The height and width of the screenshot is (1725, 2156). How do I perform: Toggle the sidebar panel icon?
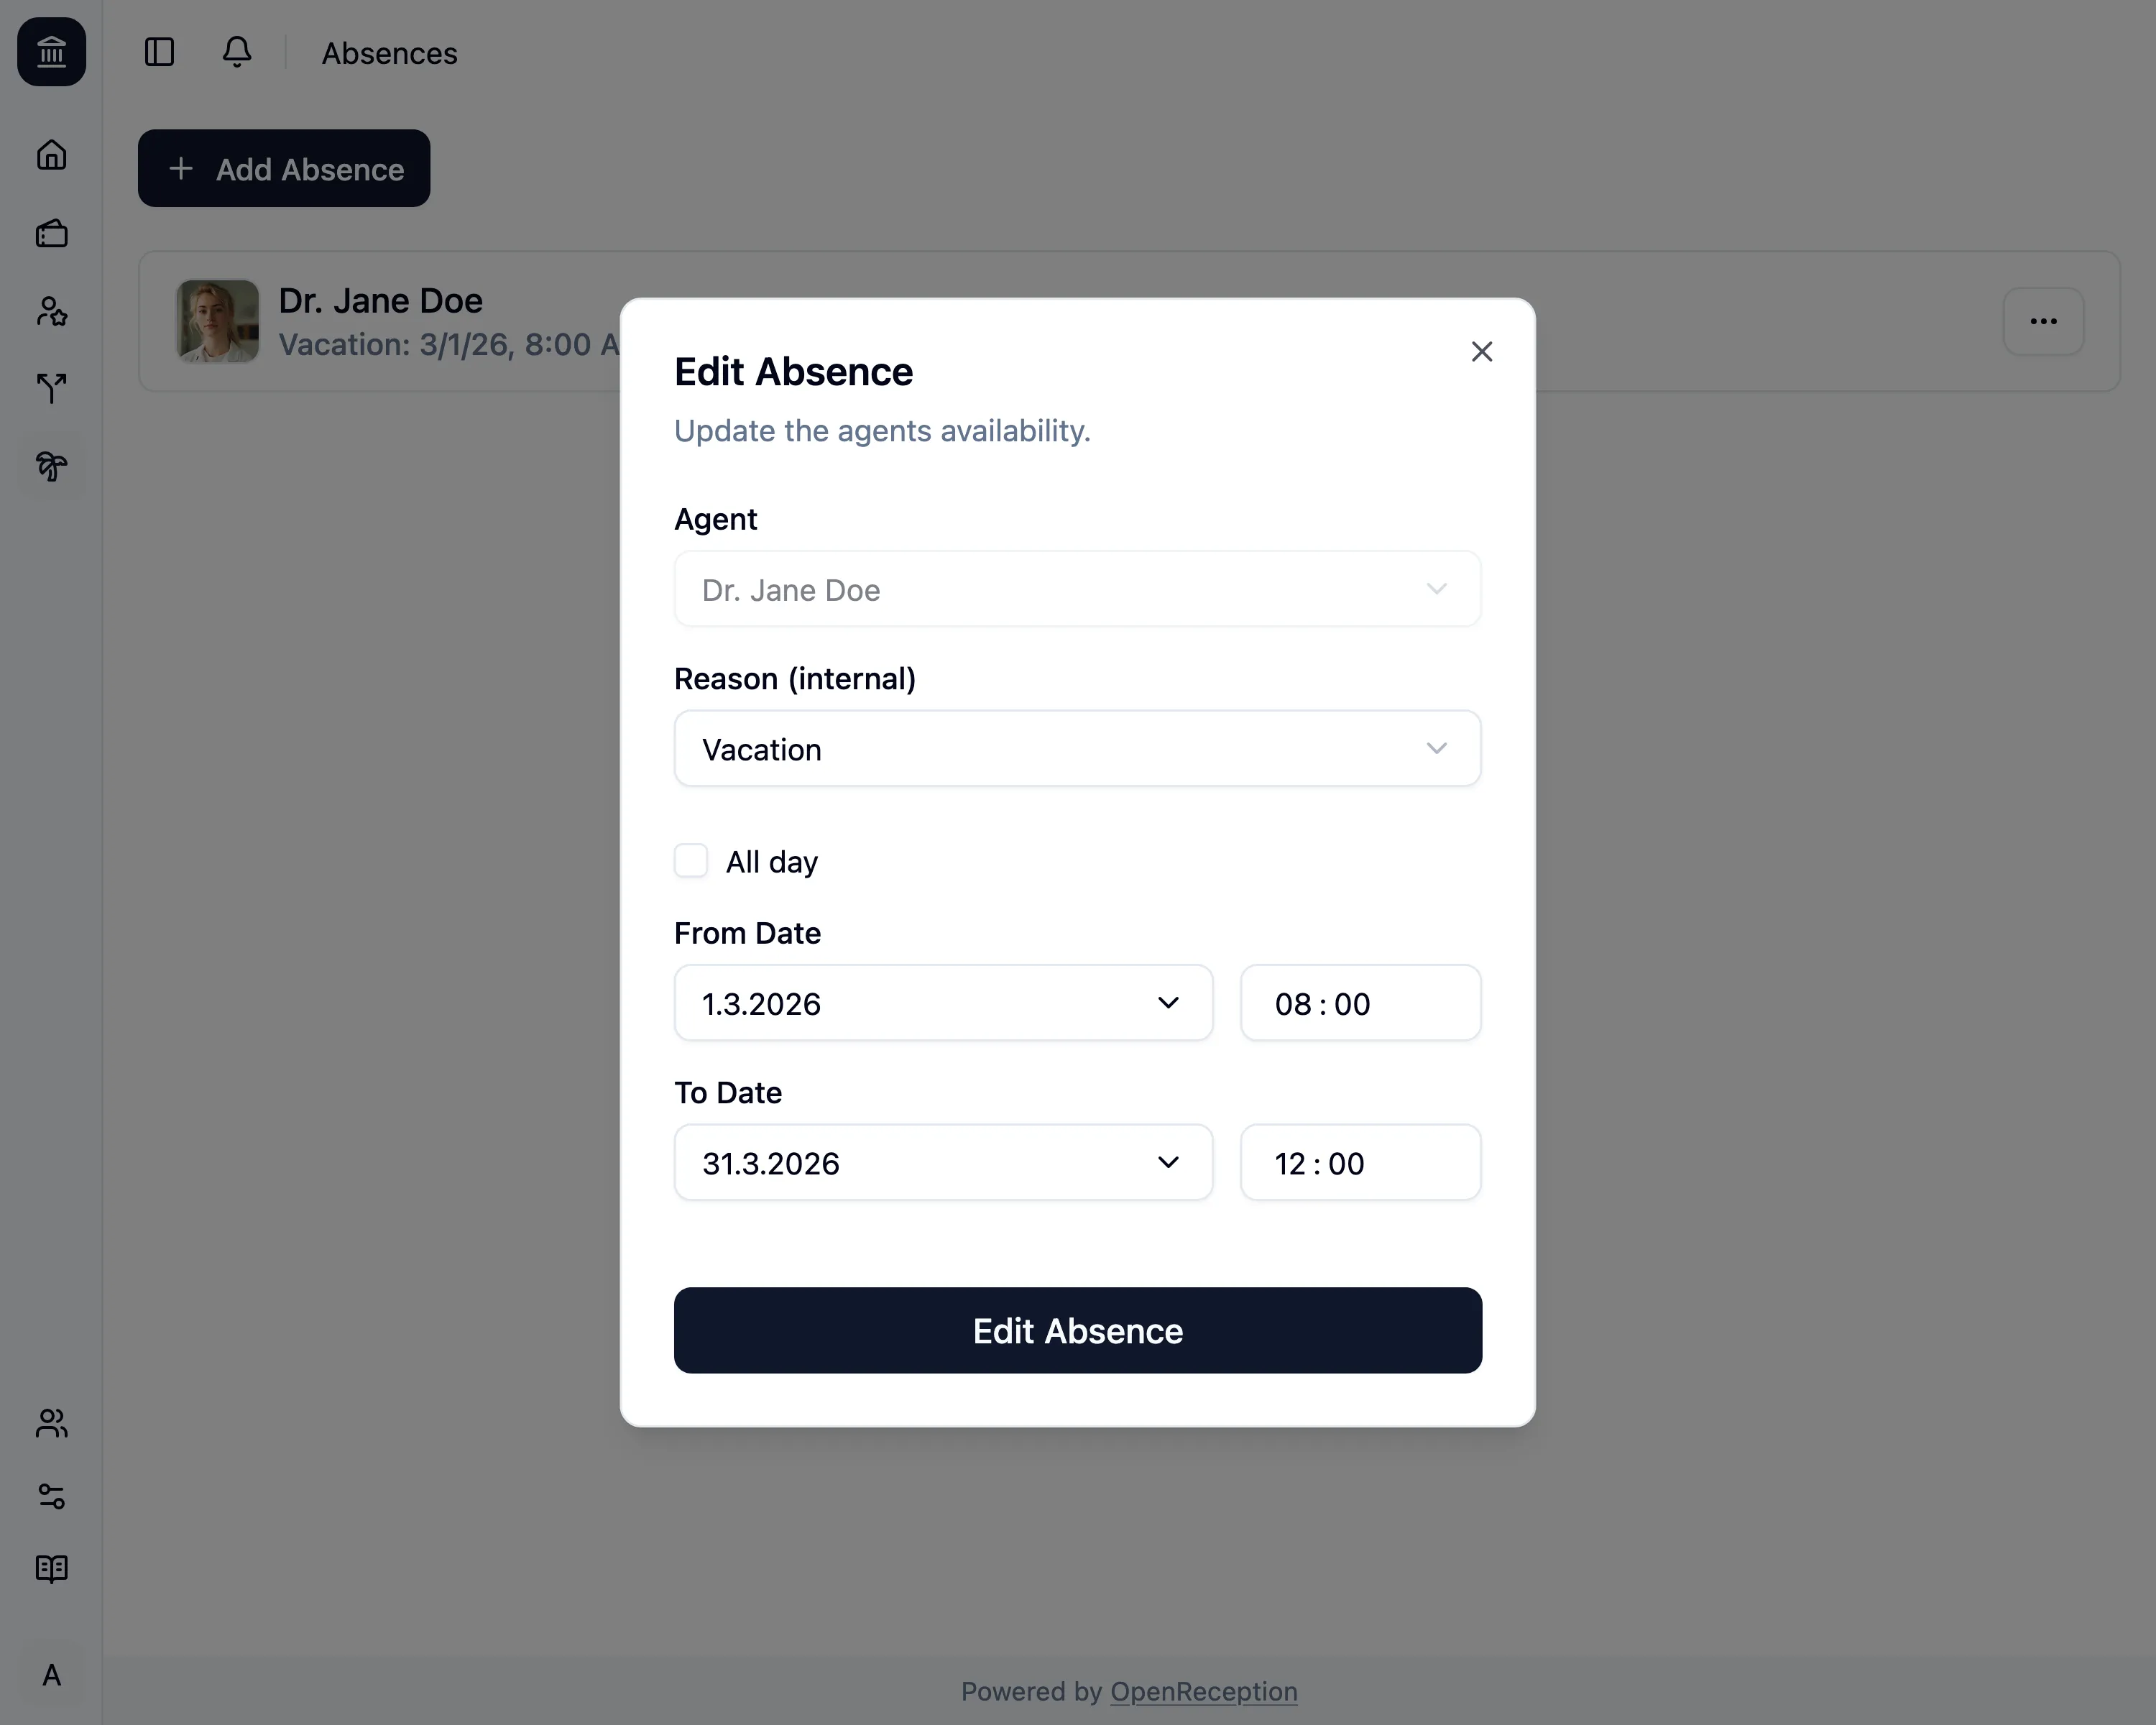tap(160, 52)
